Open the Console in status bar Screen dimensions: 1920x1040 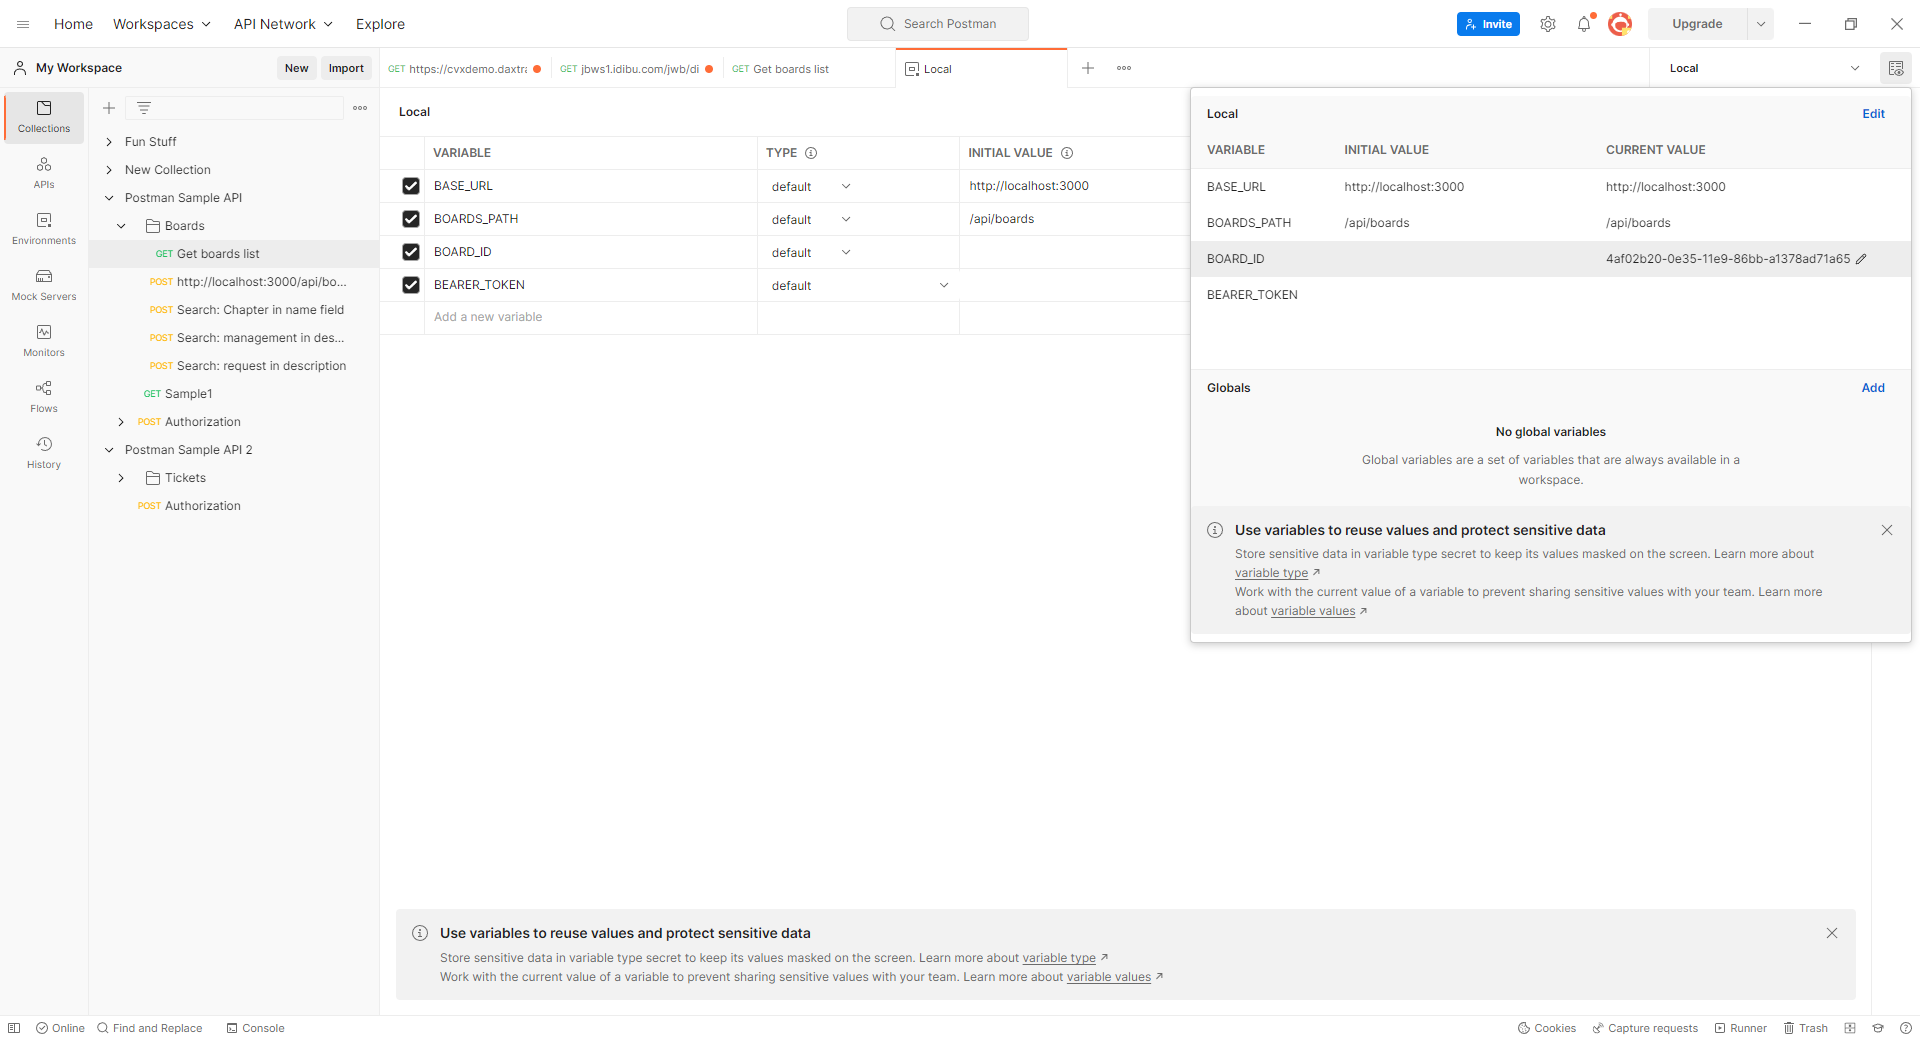pyautogui.click(x=256, y=1028)
